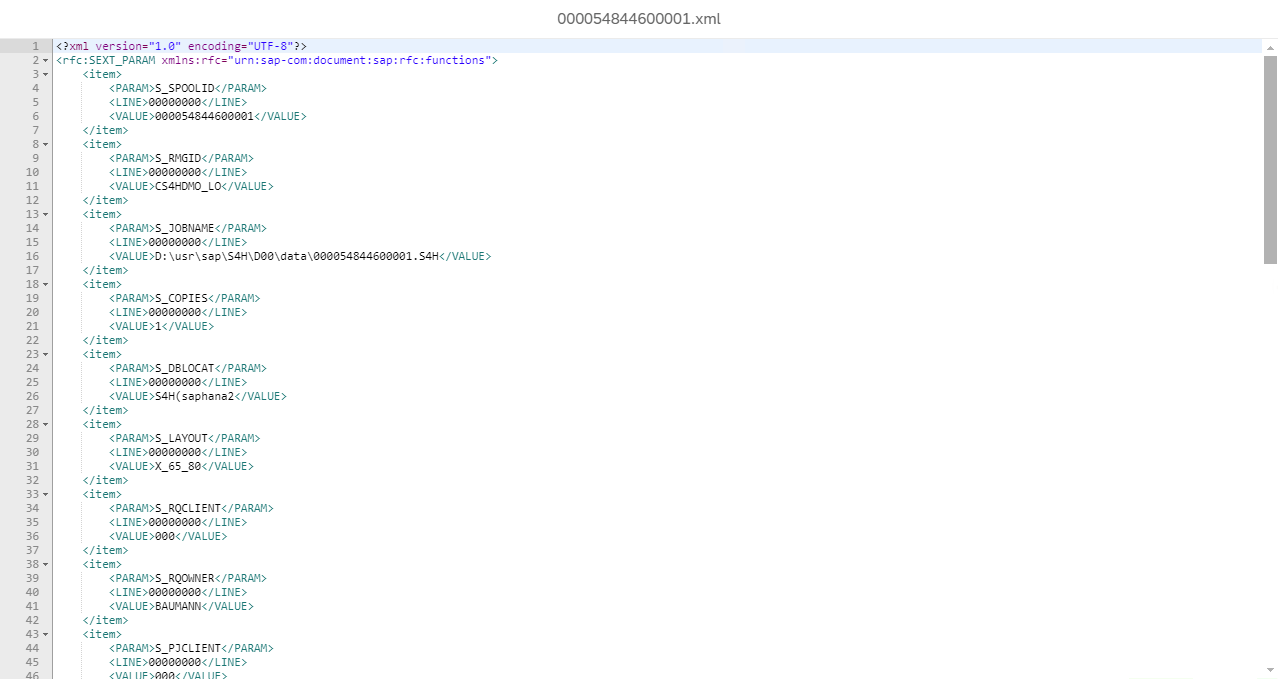Click the S_DBLOCAT parameter name
Screen dimensions: 1278x679
(185, 368)
